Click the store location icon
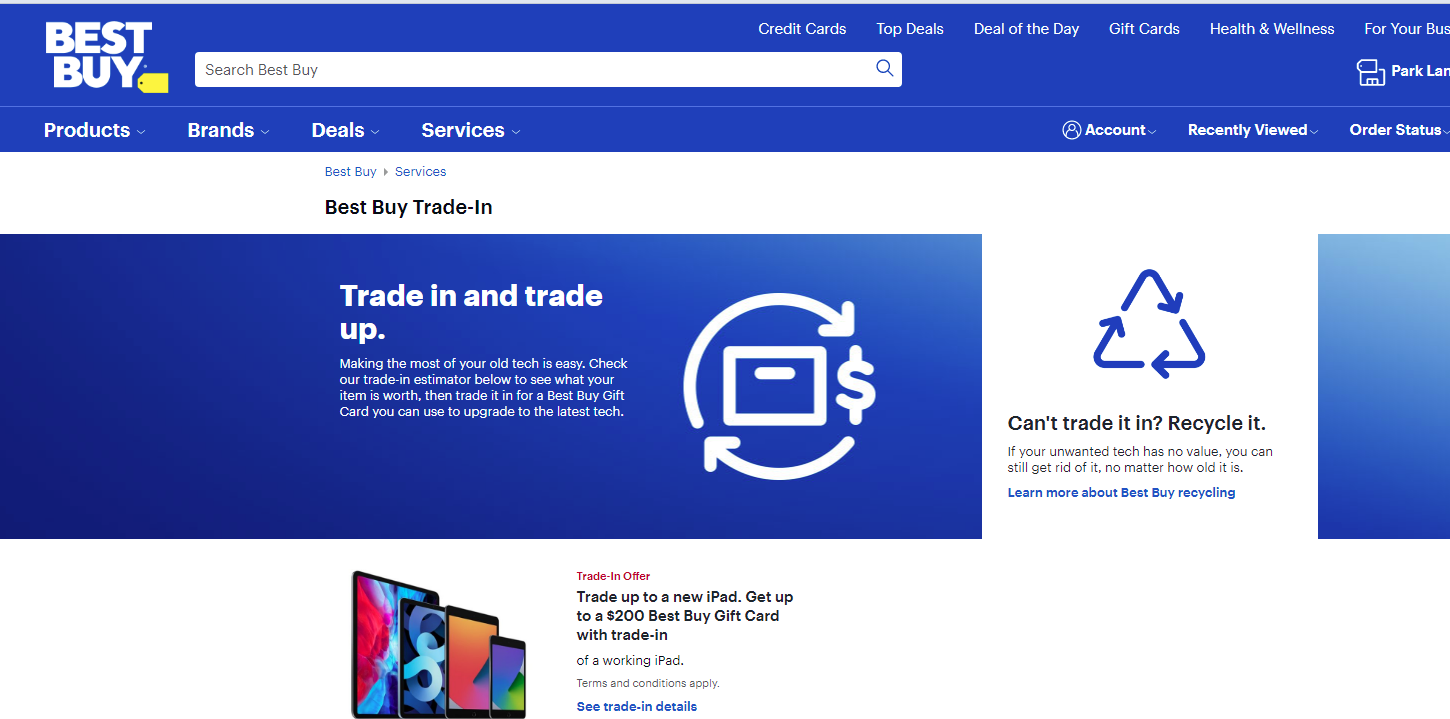1450x719 pixels. 1370,72
